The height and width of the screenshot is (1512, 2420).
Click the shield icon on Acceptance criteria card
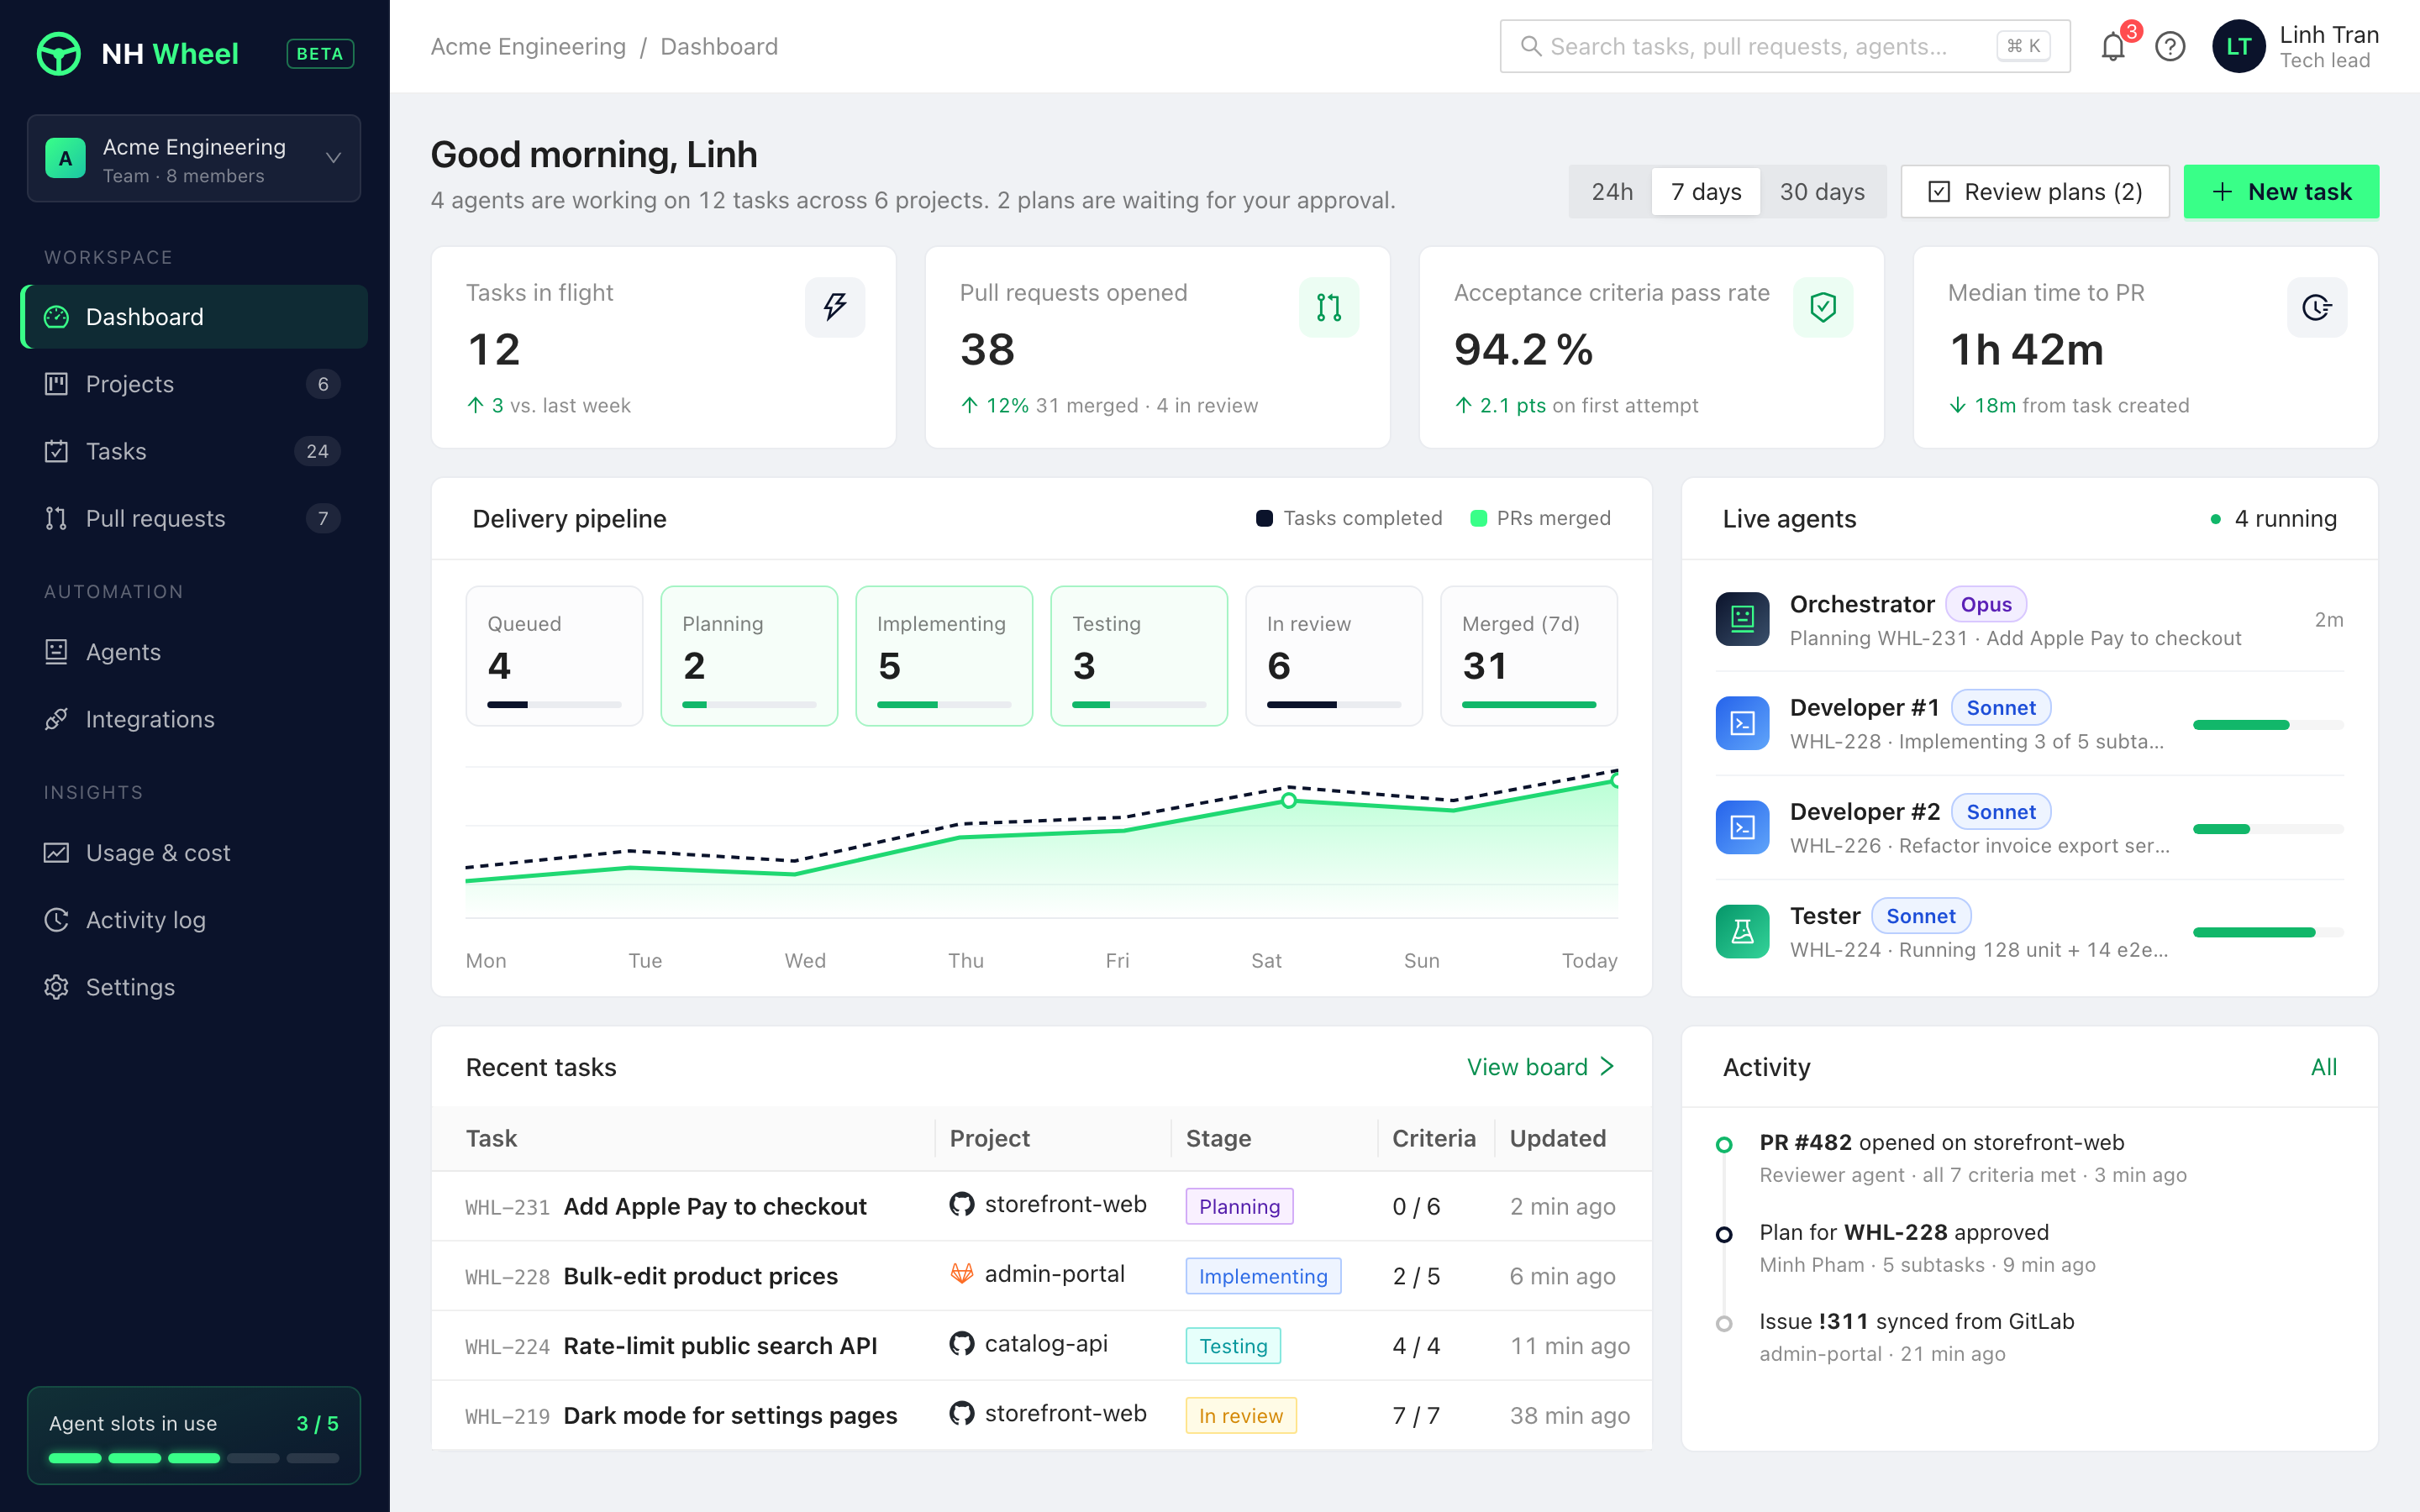pyautogui.click(x=1823, y=307)
